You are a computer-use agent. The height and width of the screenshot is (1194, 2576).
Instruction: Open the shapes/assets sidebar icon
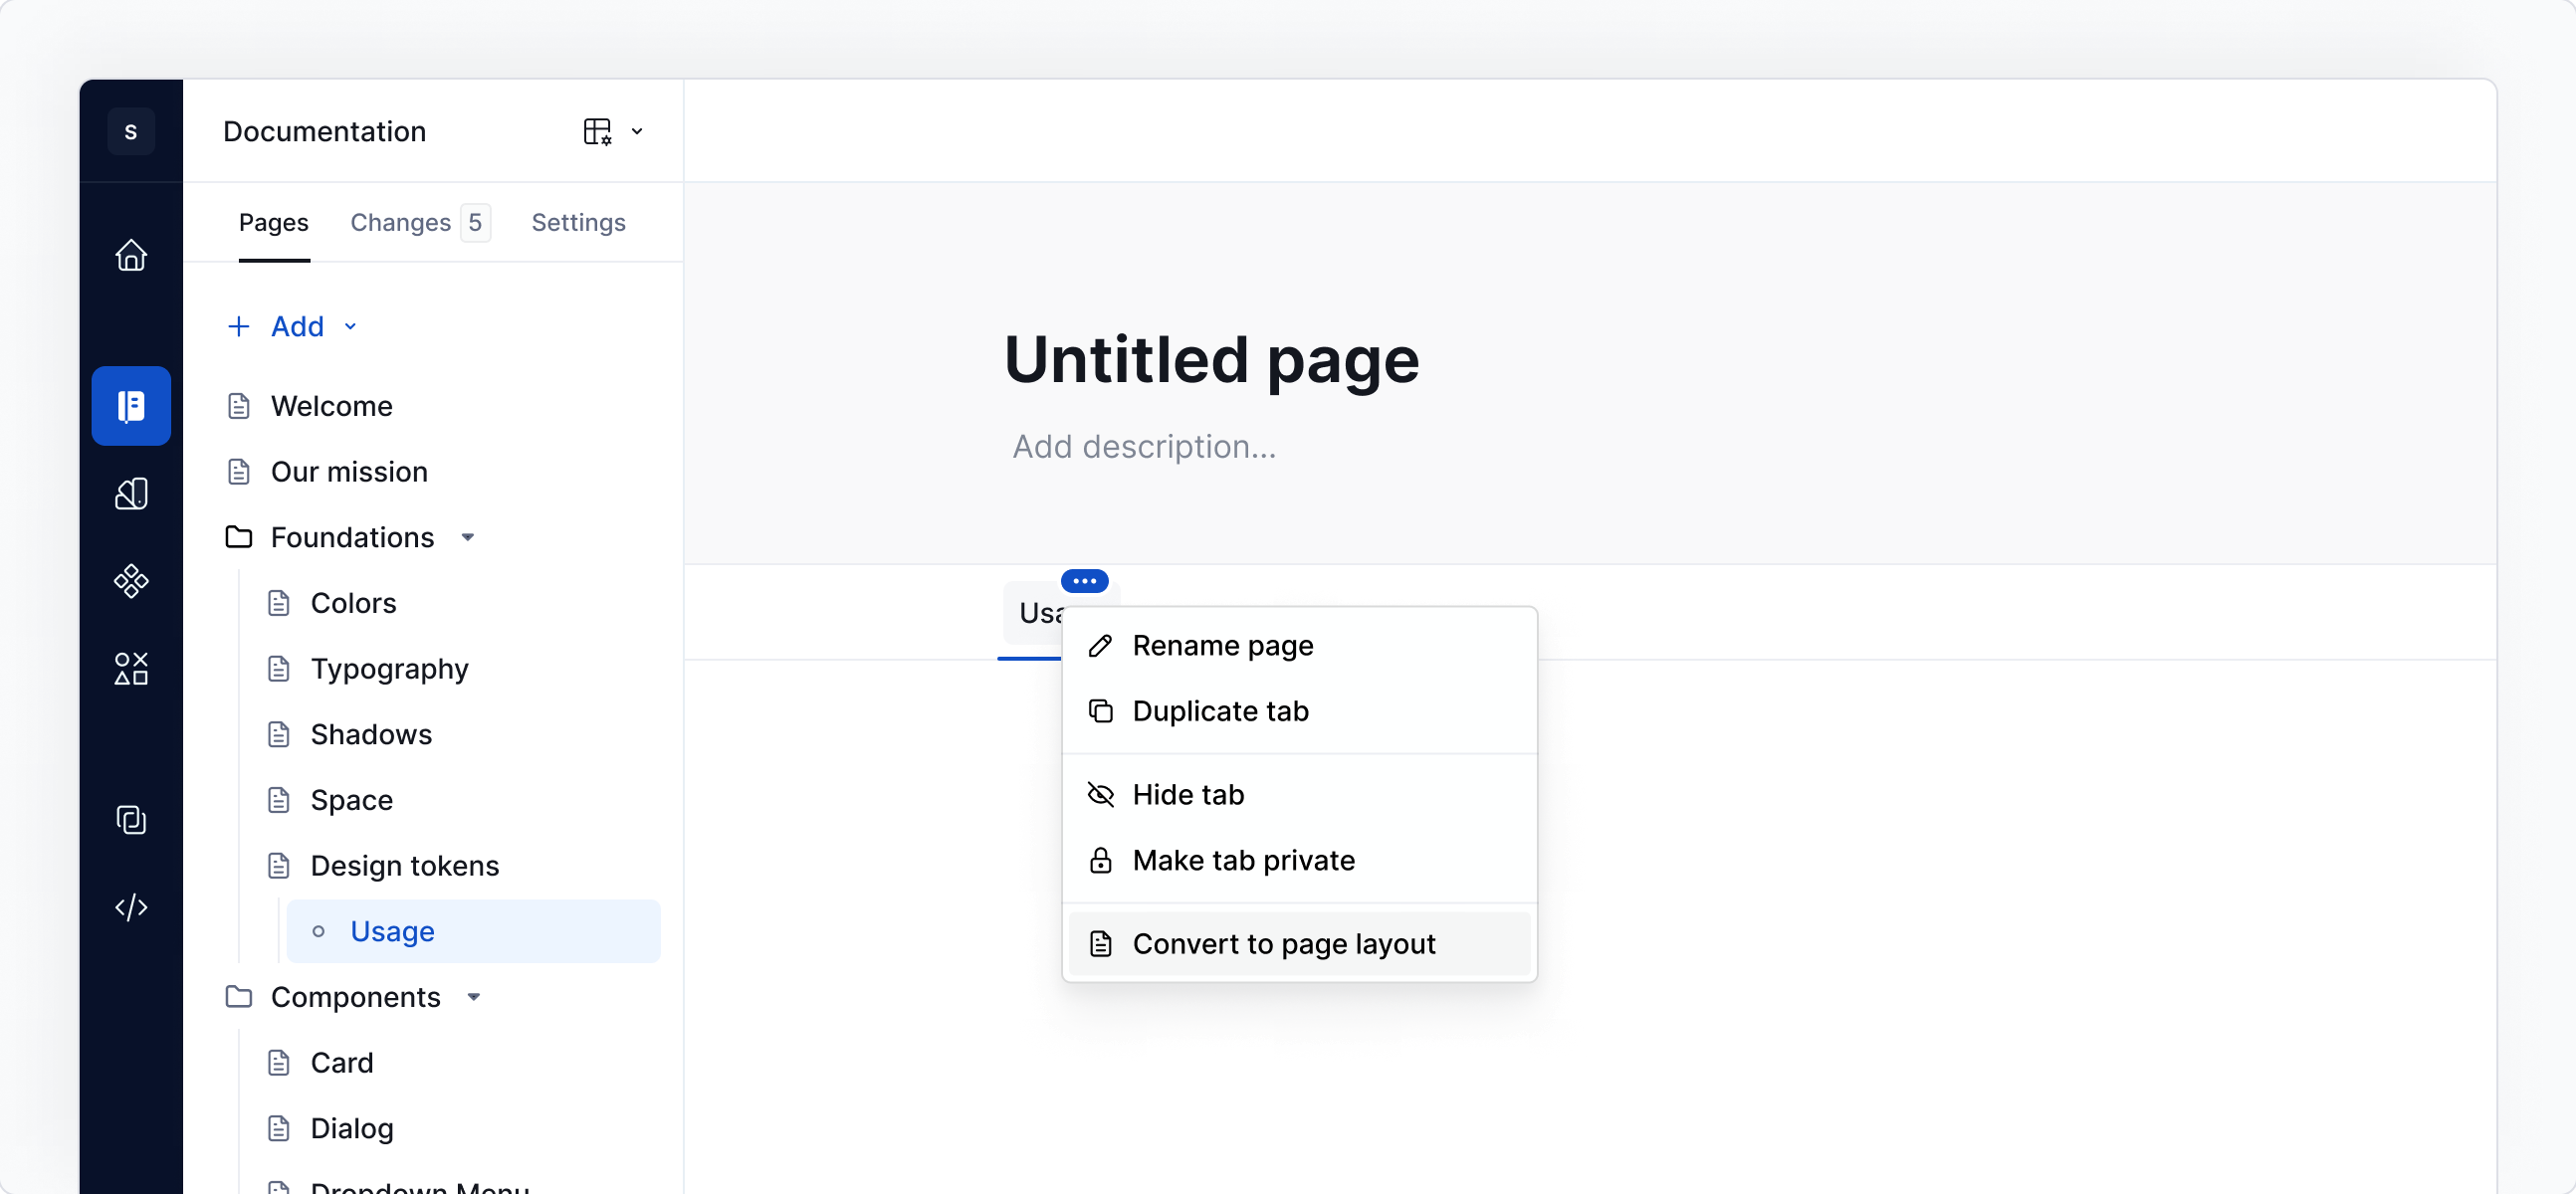click(x=131, y=669)
